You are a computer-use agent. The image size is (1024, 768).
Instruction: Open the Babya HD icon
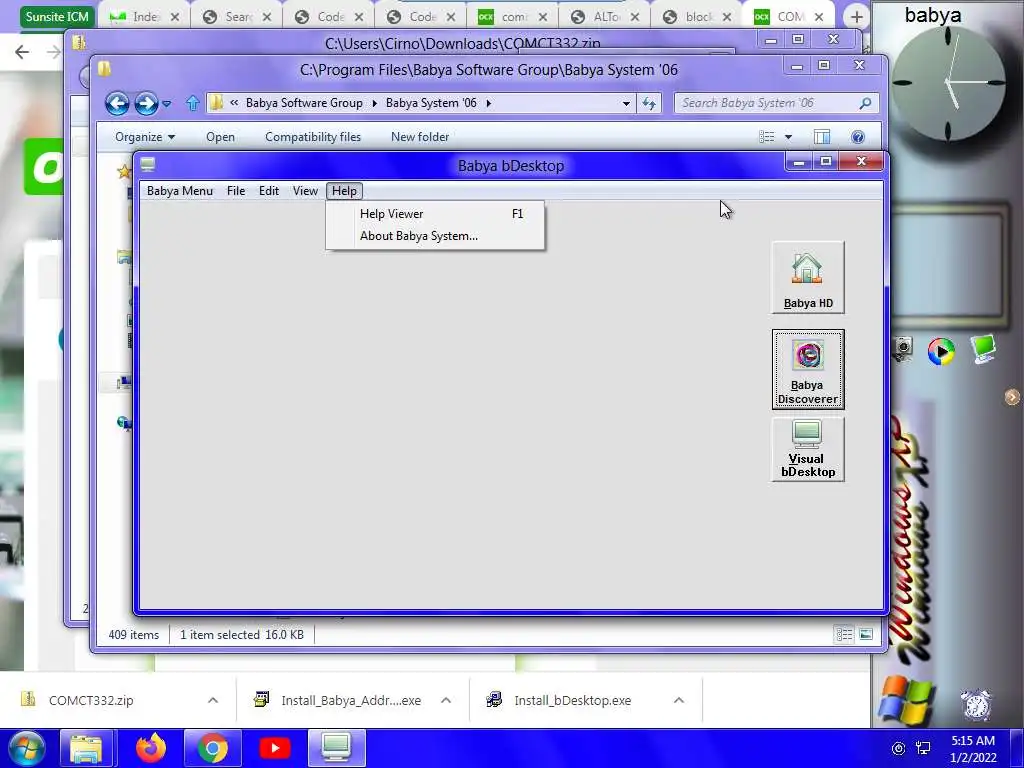coord(808,278)
